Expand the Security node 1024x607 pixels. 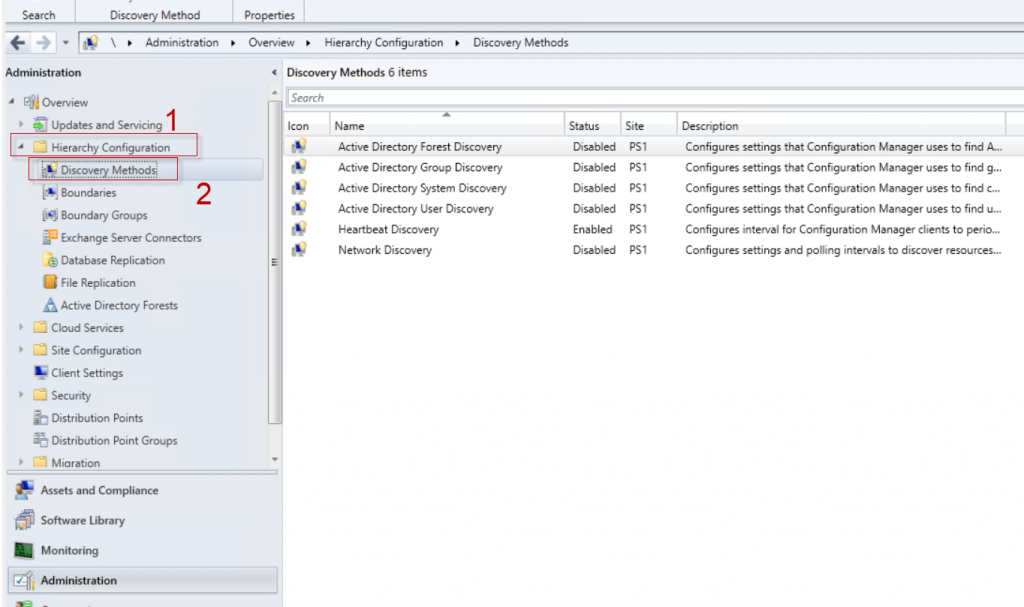point(21,395)
